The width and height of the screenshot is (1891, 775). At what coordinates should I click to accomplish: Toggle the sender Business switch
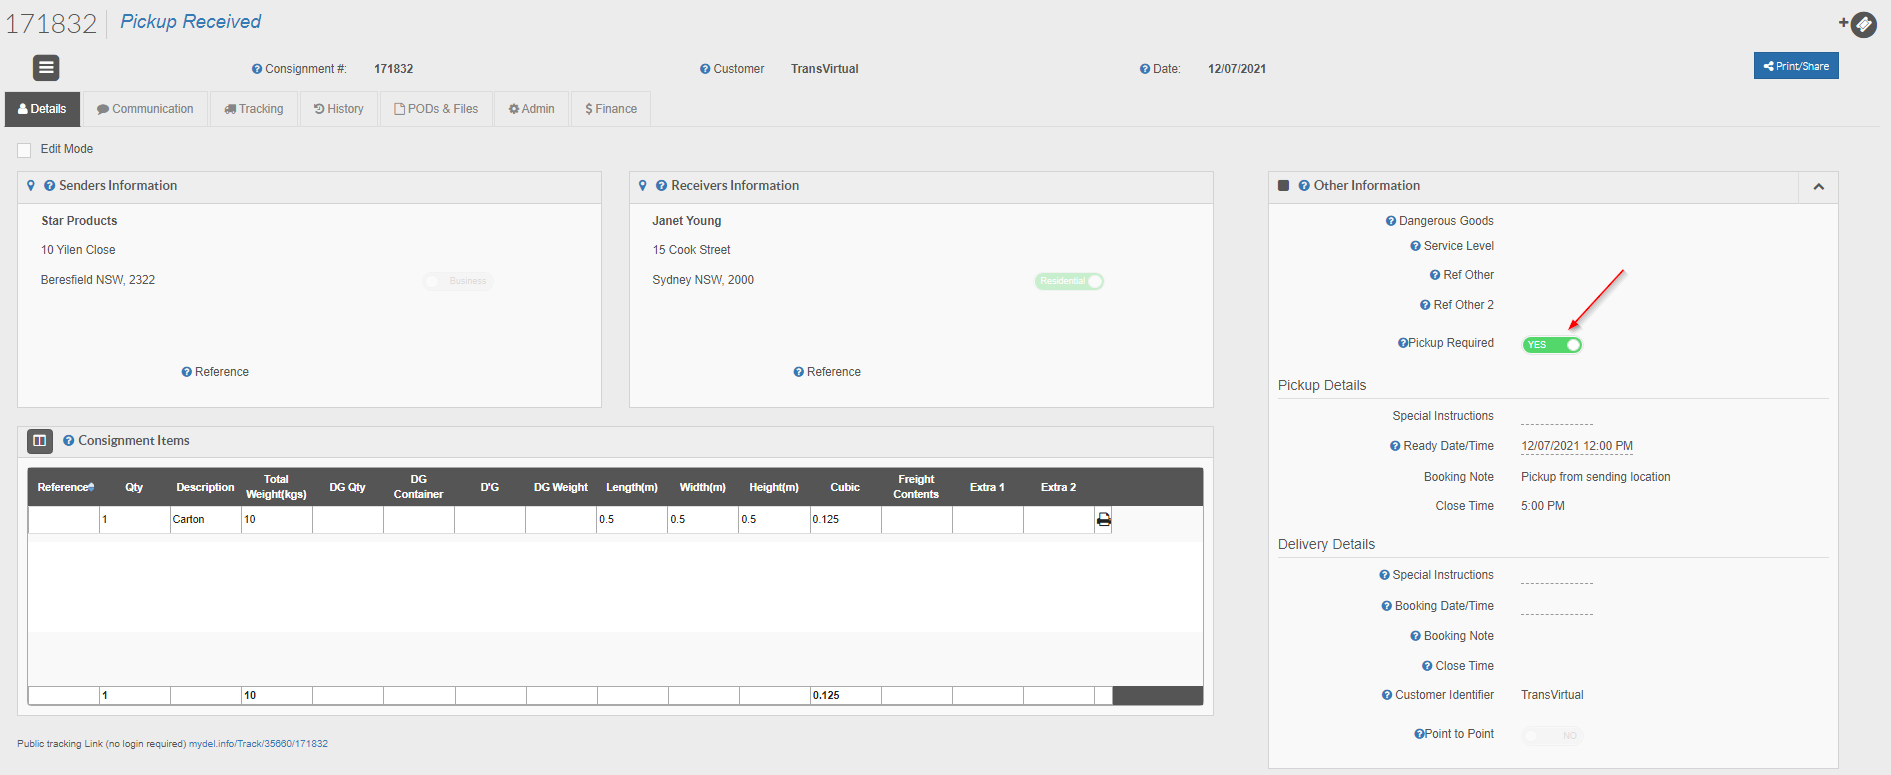point(457,281)
